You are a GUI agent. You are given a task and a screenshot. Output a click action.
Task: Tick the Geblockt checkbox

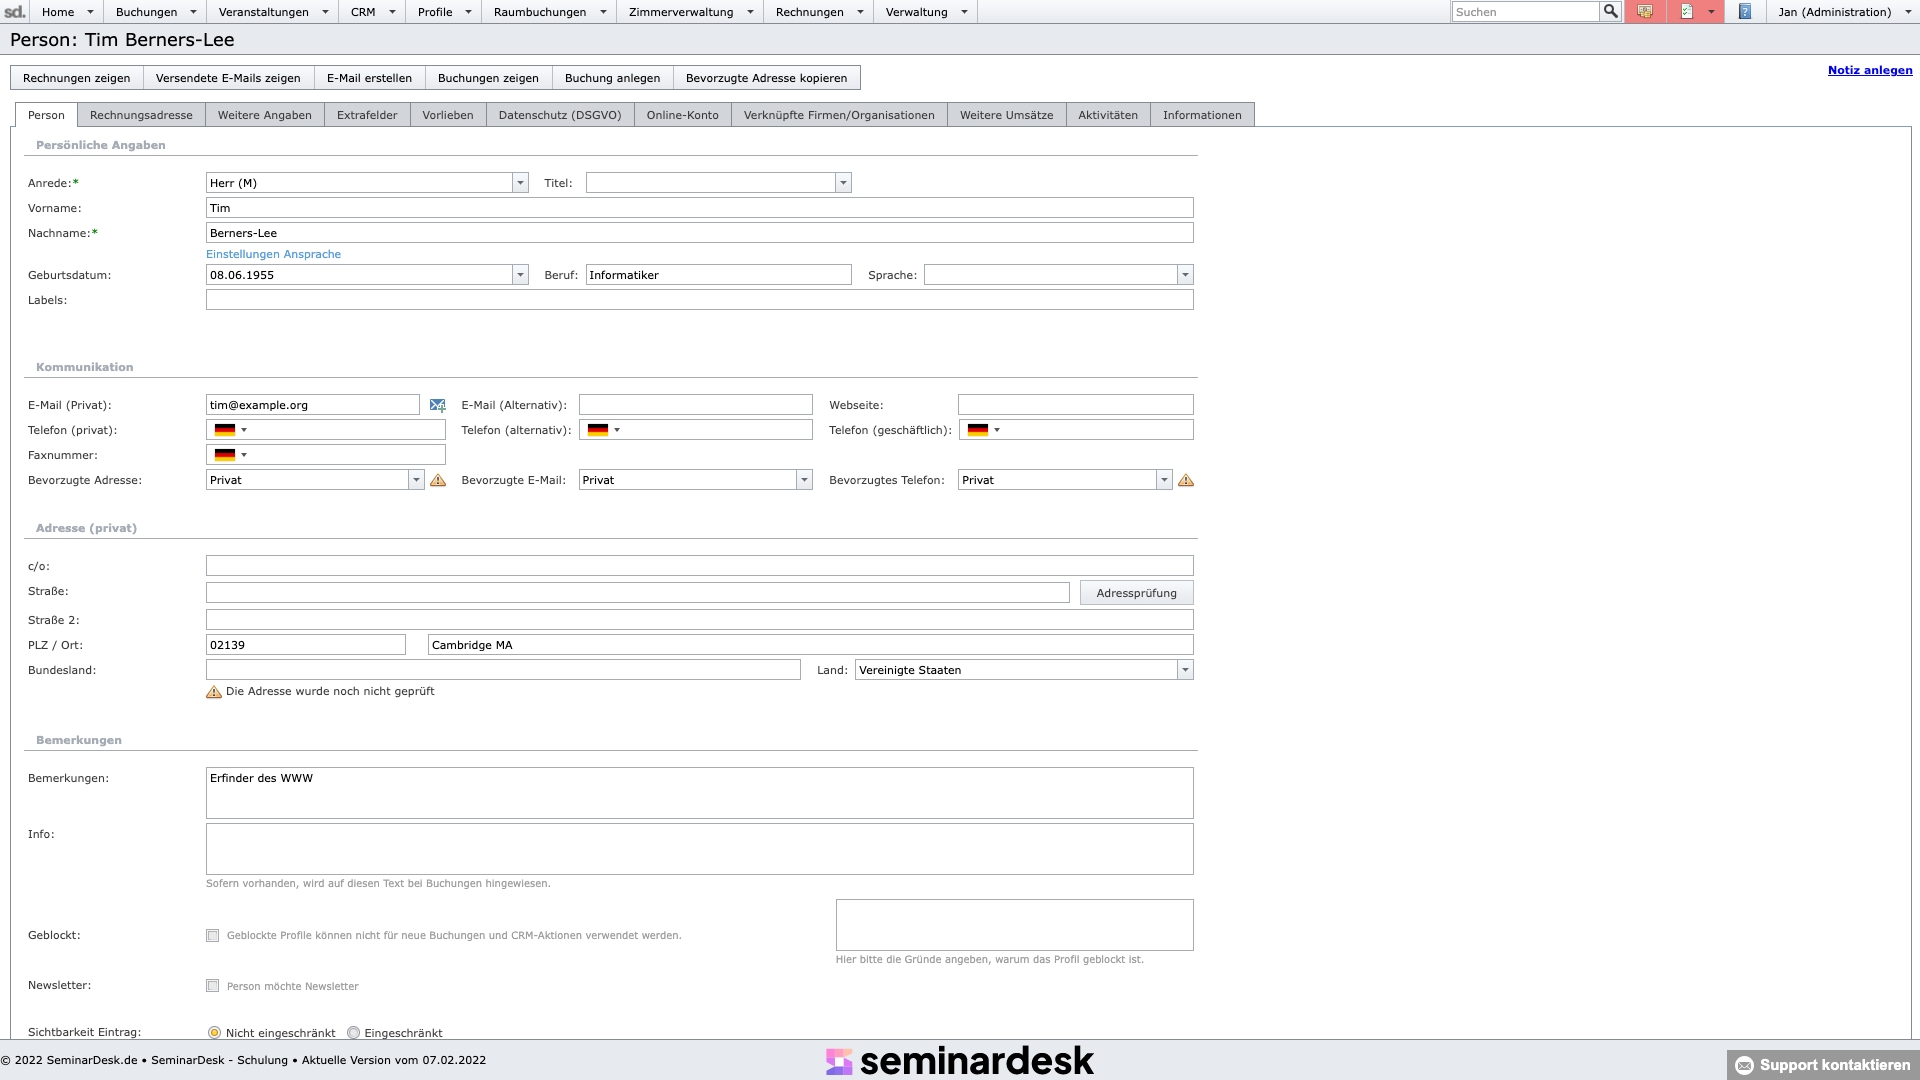[x=212, y=935]
